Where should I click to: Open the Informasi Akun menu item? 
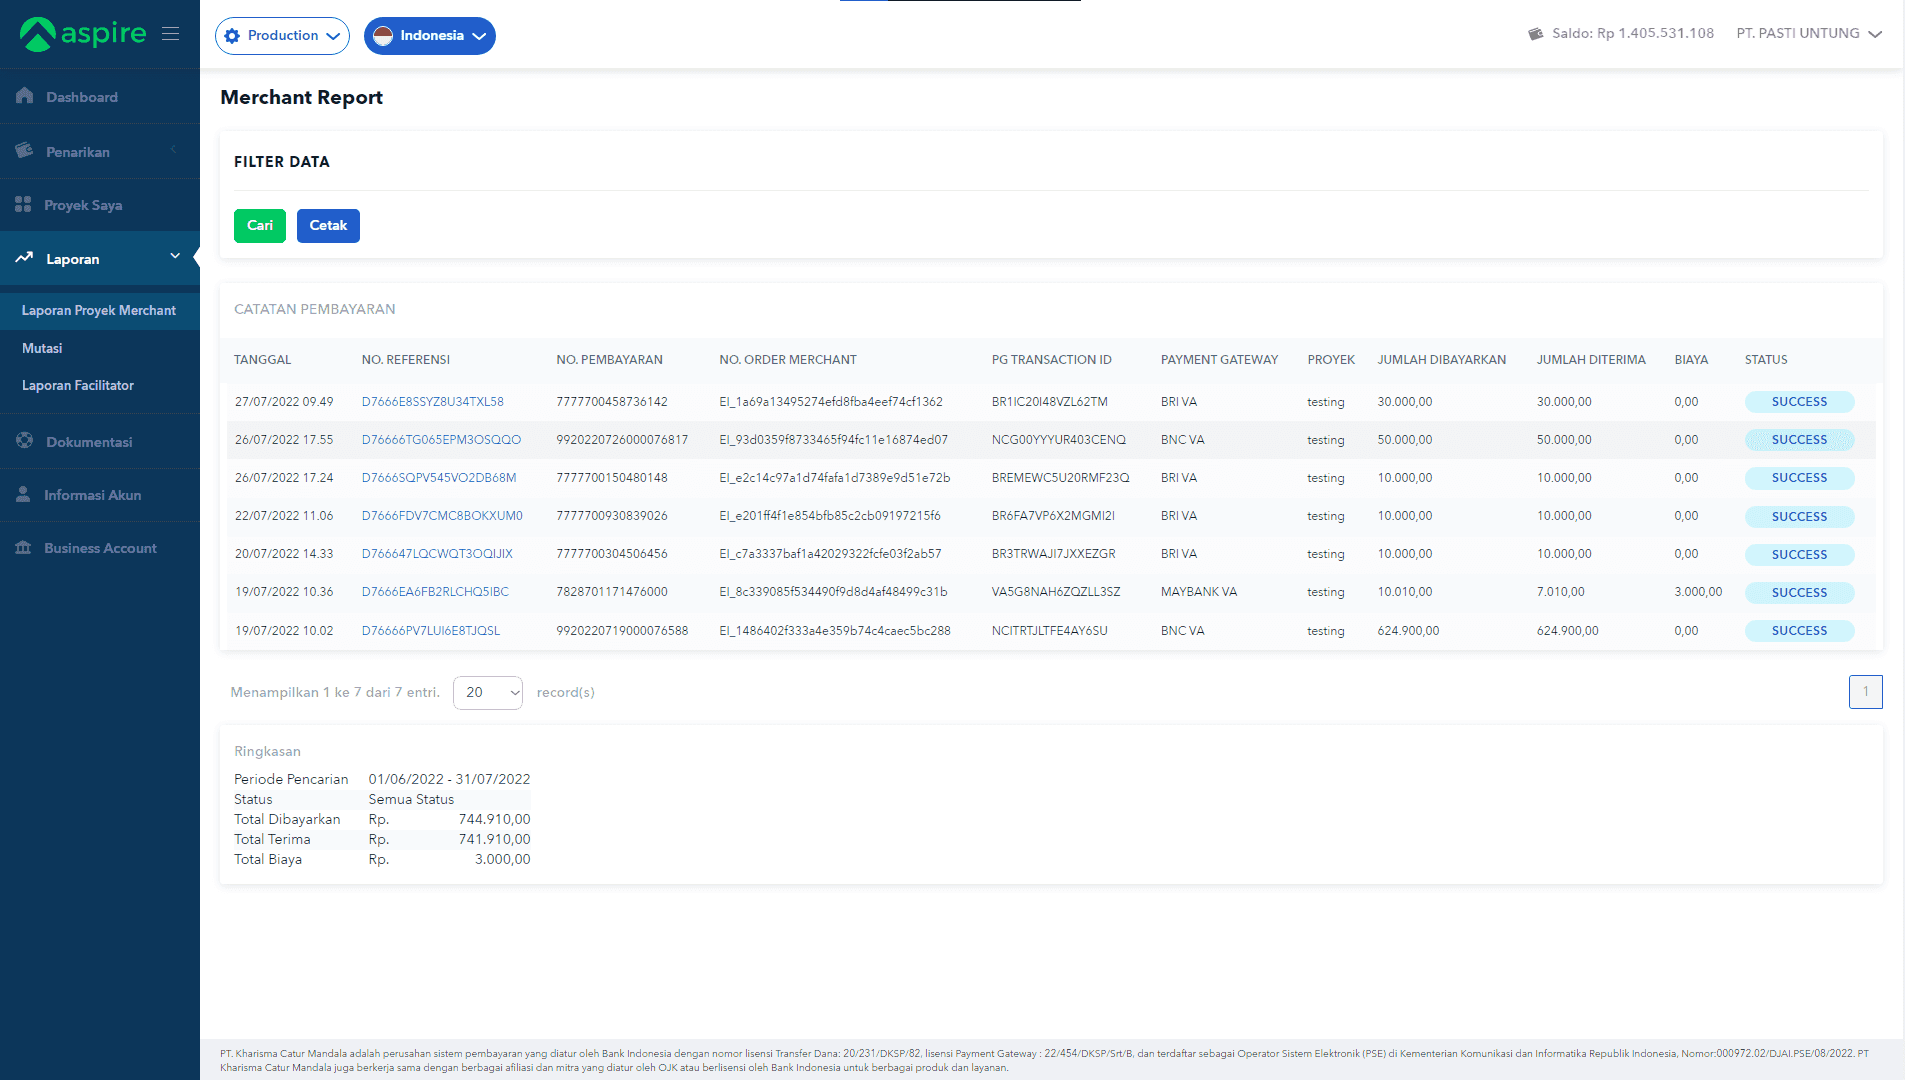pos(100,495)
